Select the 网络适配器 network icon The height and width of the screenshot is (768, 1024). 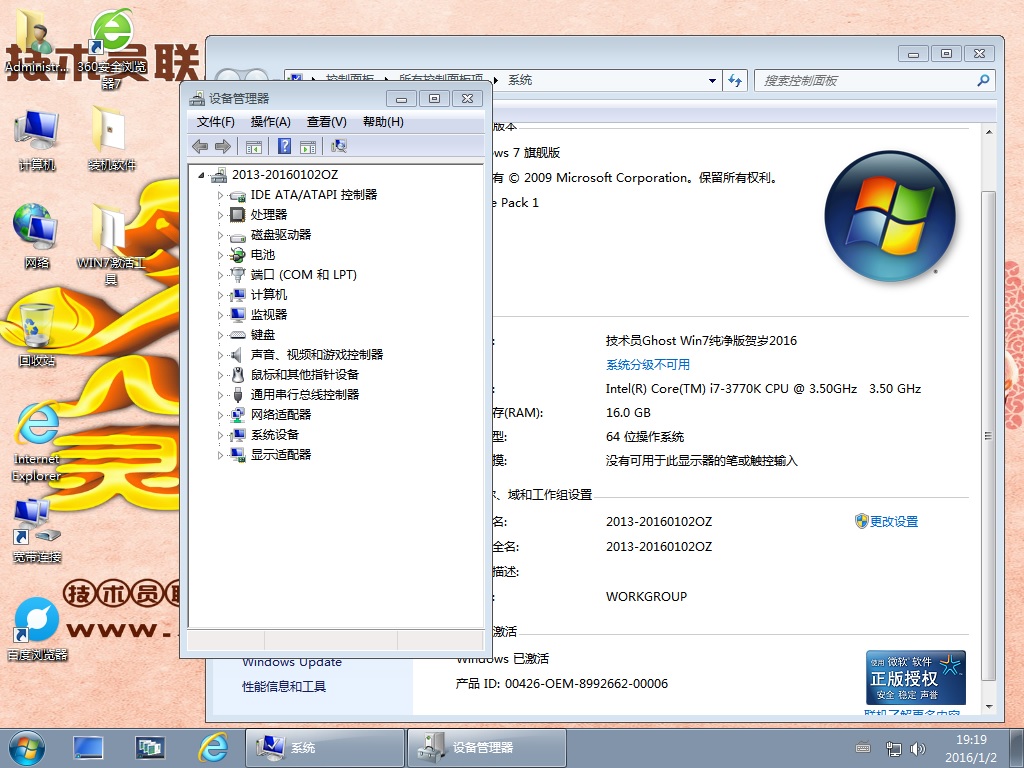(x=238, y=415)
